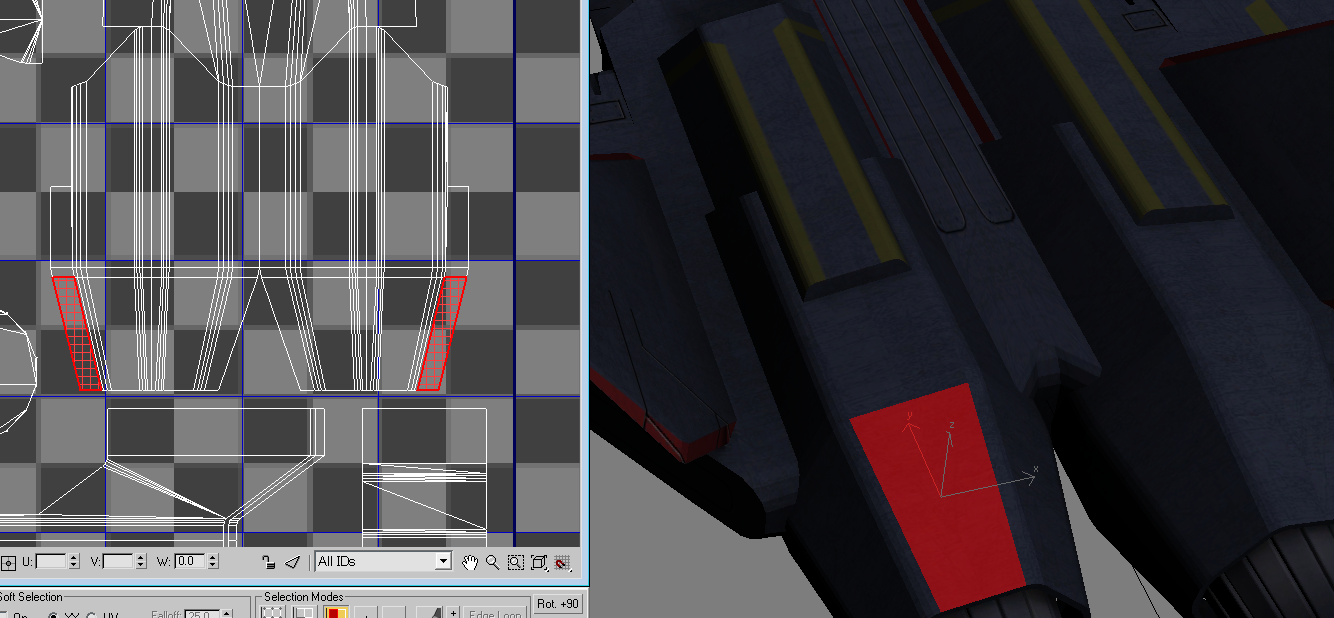Select the Zoom magnifier tool

click(492, 562)
